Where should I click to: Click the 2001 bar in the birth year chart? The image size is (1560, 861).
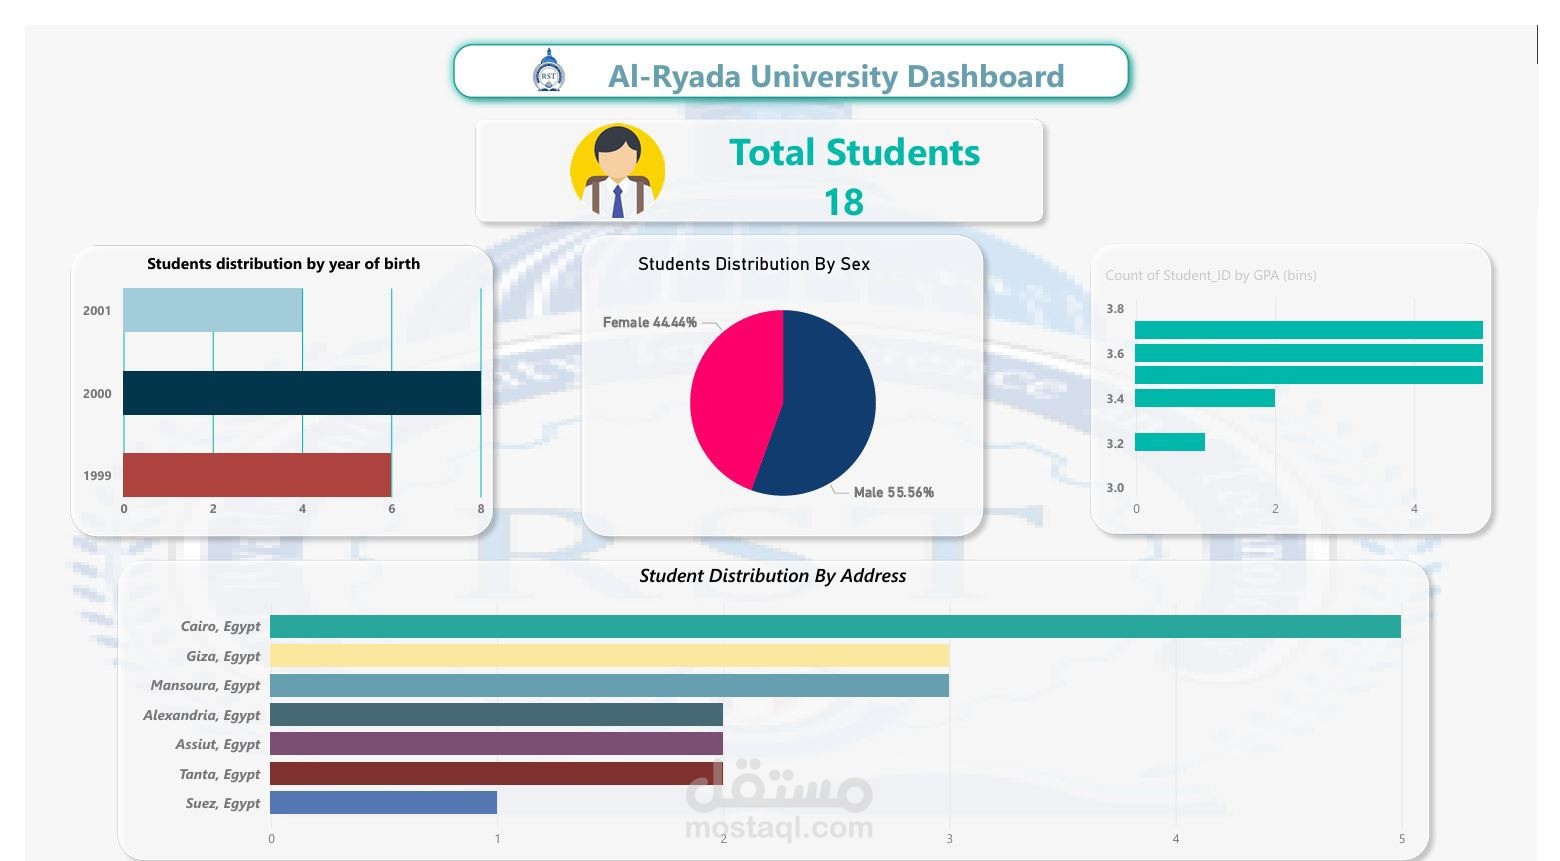click(x=210, y=310)
